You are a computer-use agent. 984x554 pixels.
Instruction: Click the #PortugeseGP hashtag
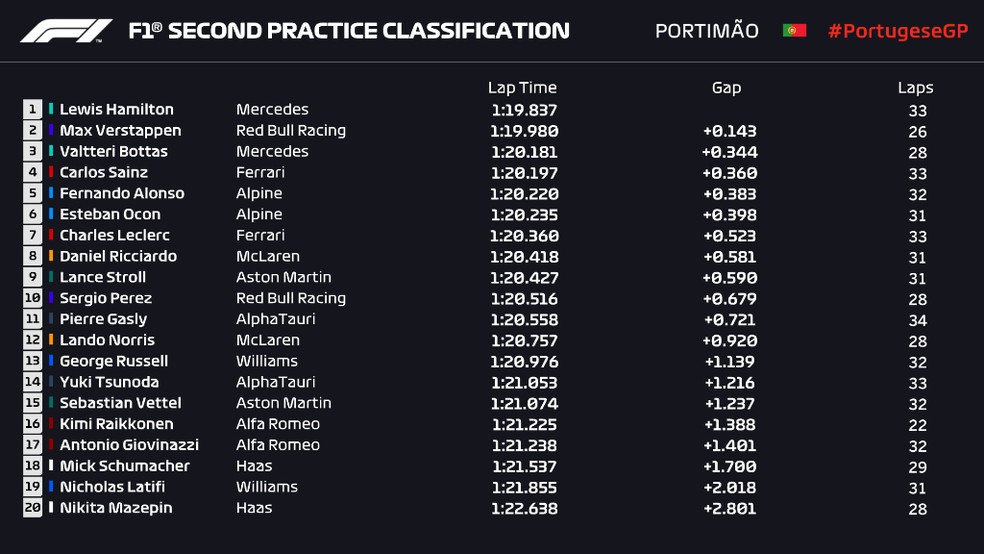click(897, 31)
